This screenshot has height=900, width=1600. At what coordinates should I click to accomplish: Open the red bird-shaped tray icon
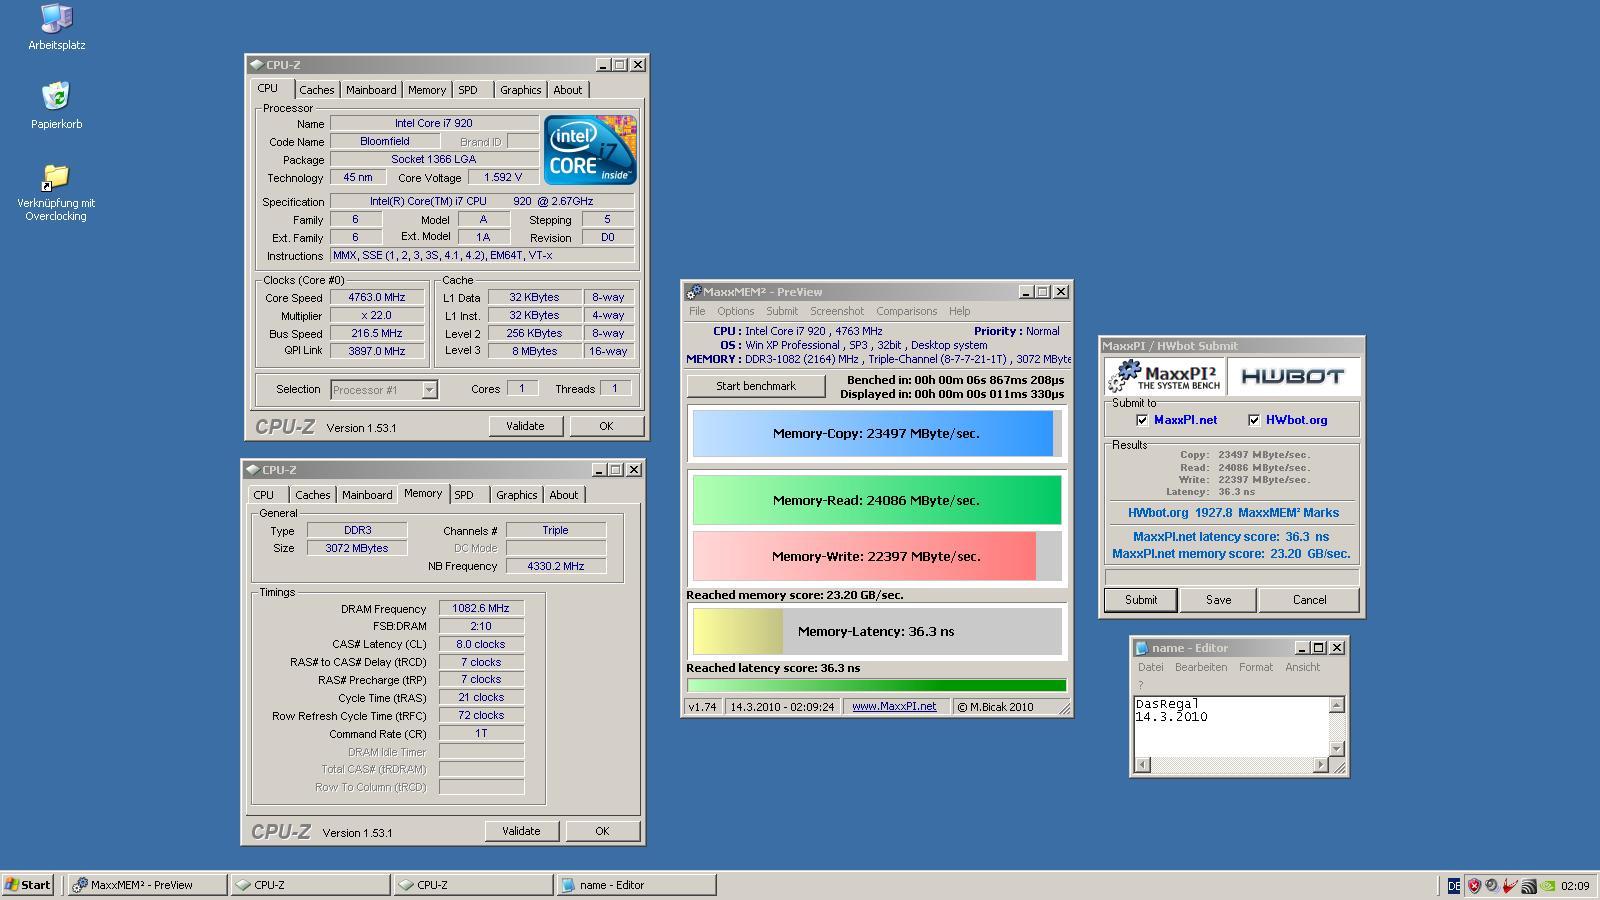click(1510, 885)
